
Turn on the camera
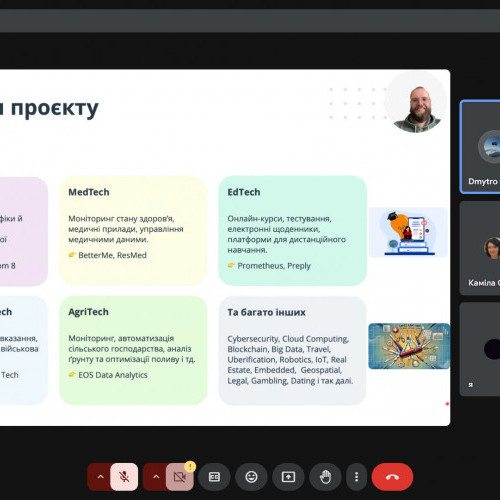pos(180,477)
